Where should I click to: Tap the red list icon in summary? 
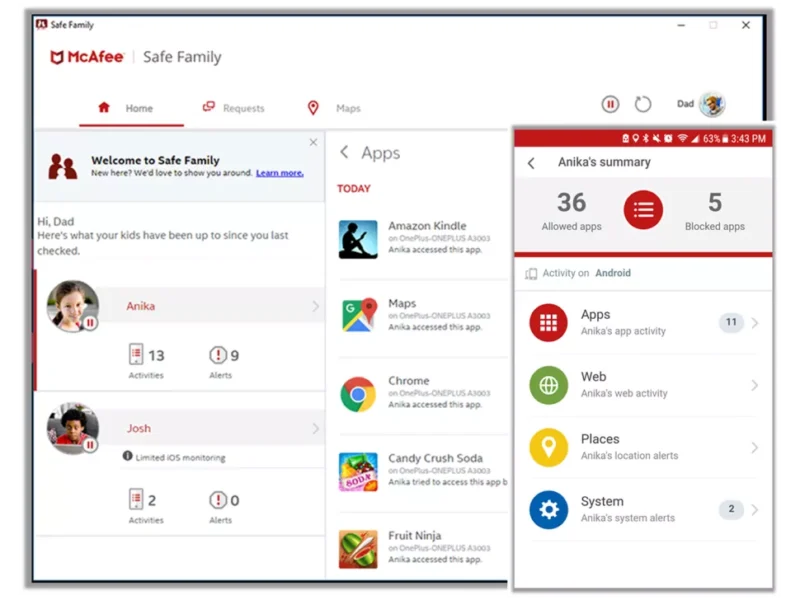[x=643, y=210]
